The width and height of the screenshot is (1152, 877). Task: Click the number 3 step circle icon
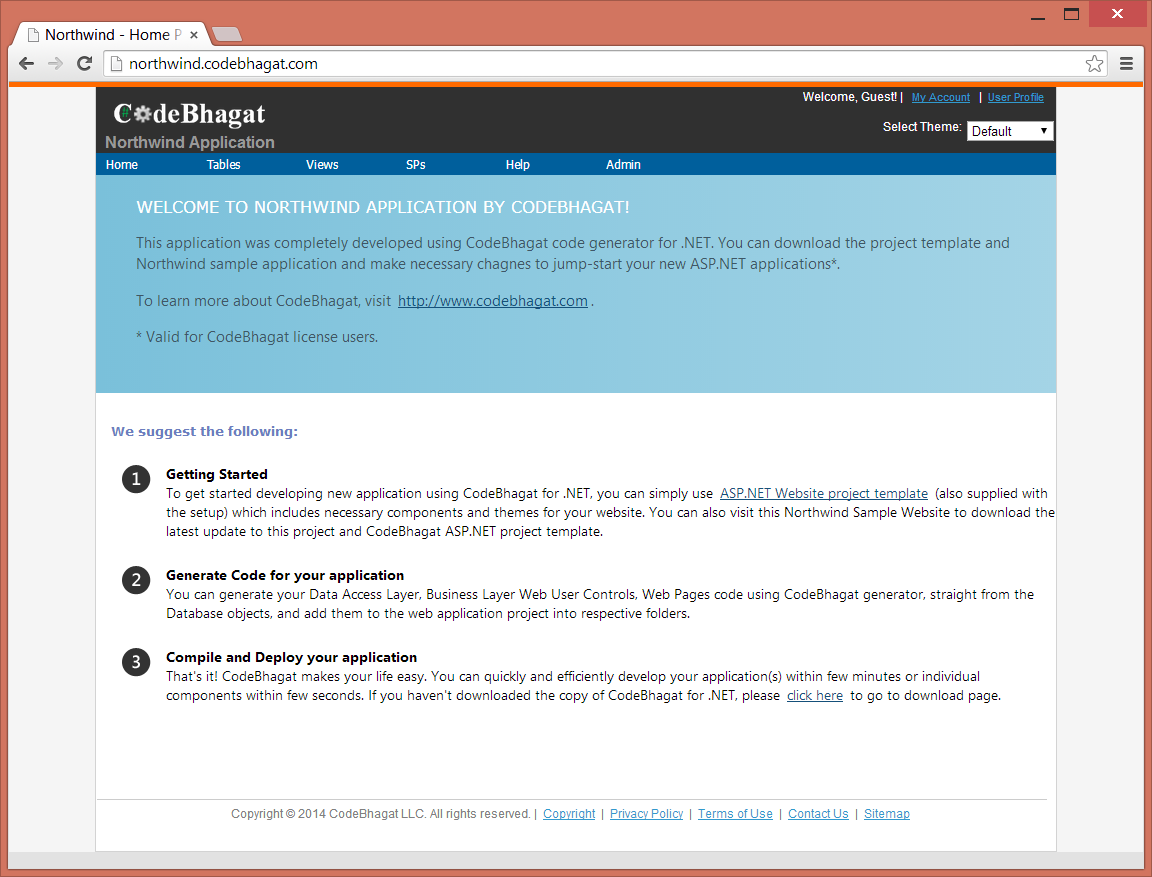click(x=136, y=662)
